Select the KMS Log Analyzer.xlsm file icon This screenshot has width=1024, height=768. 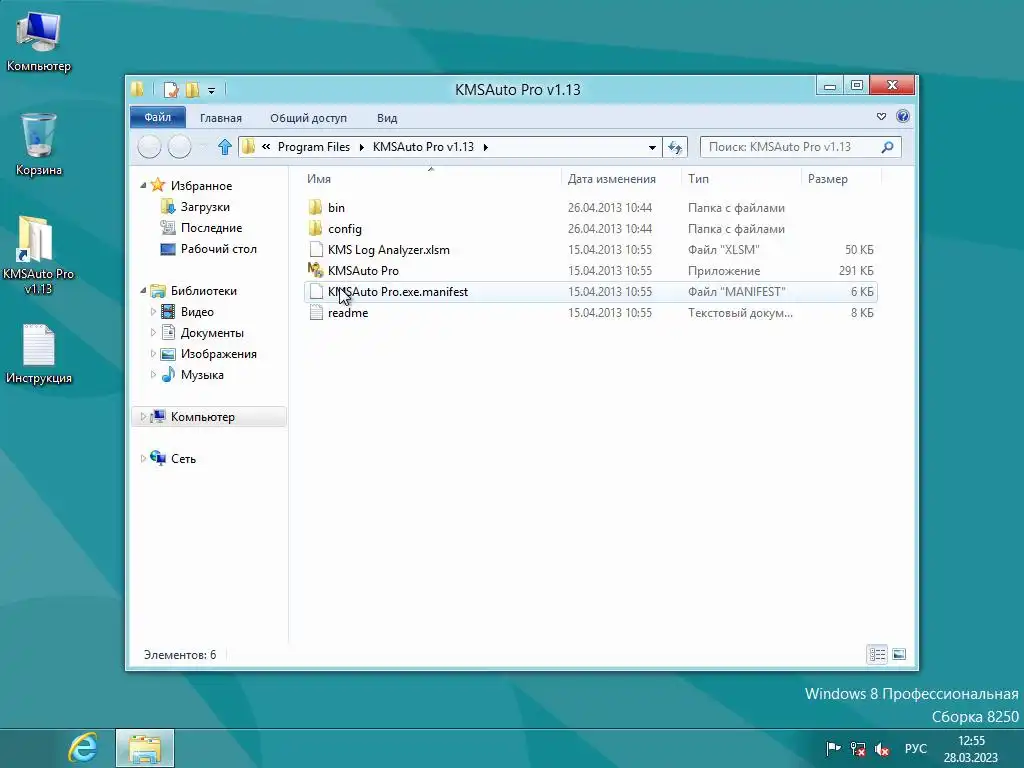click(315, 249)
